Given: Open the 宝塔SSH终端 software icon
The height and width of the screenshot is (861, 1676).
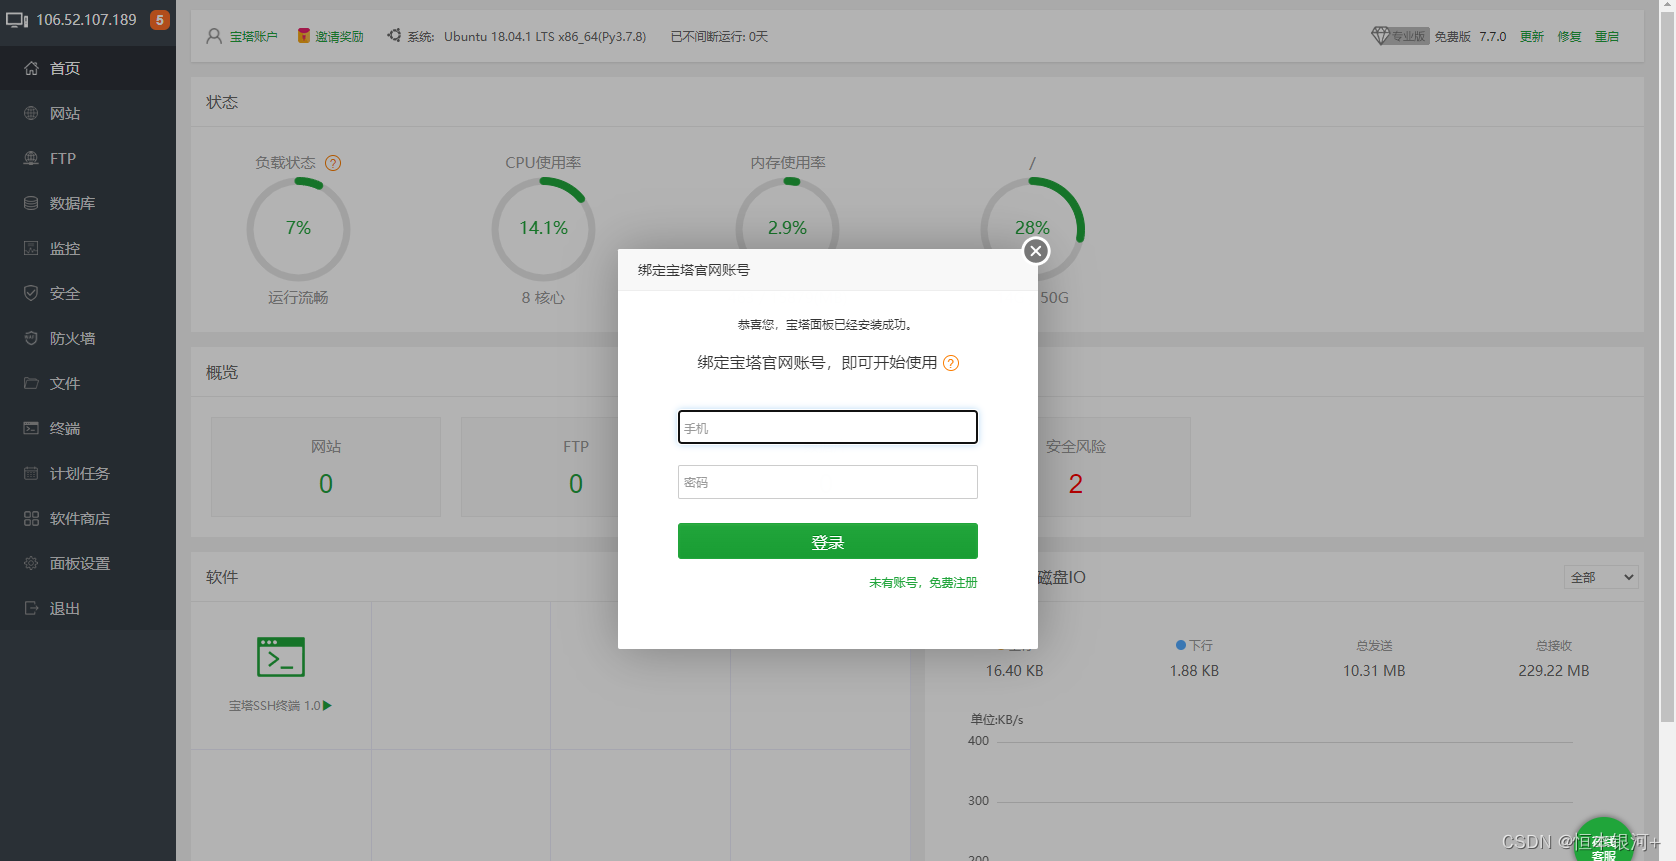Looking at the screenshot, I should click(281, 657).
